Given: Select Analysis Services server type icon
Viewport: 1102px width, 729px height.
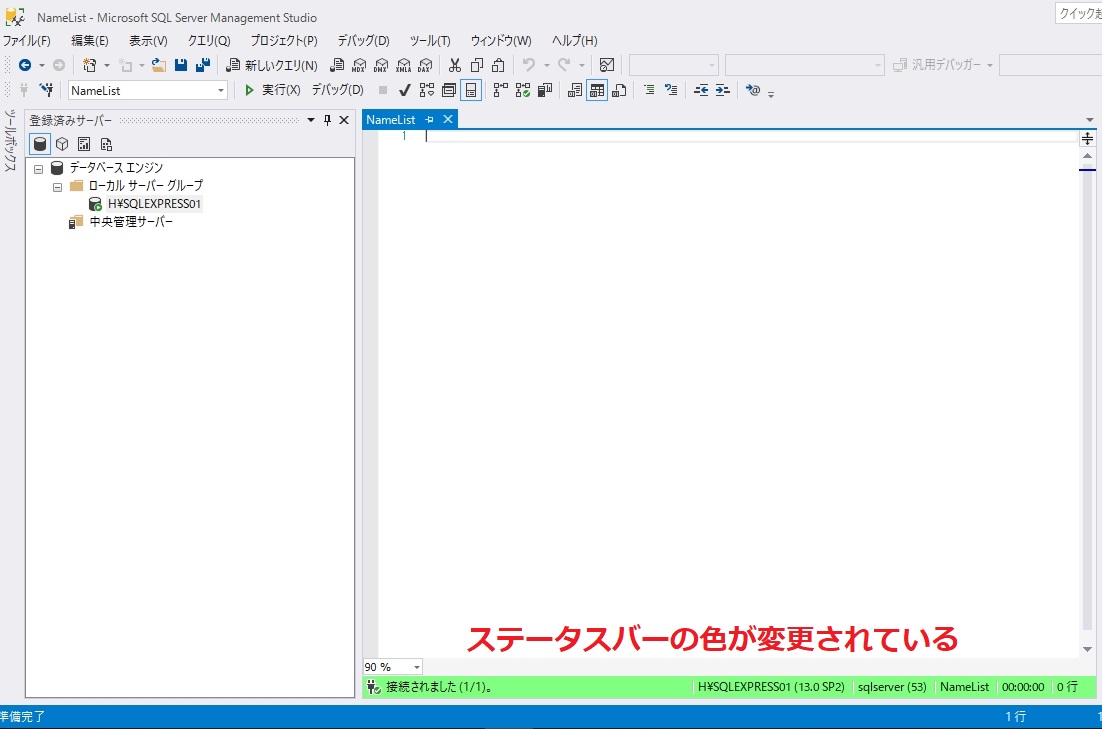Looking at the screenshot, I should (x=62, y=144).
